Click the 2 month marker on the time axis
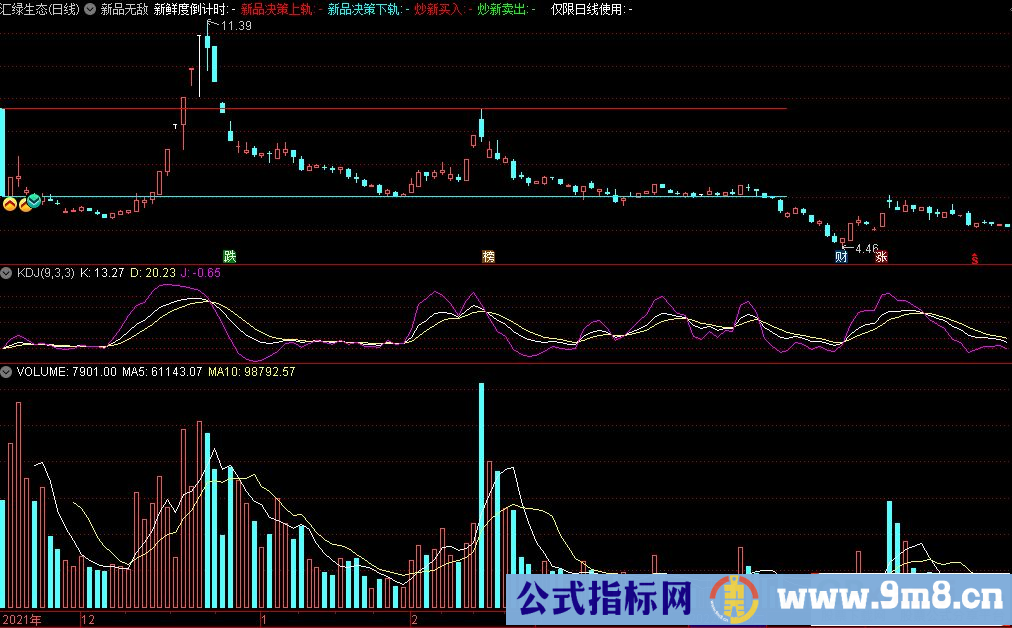1012x628 pixels. (x=414, y=620)
